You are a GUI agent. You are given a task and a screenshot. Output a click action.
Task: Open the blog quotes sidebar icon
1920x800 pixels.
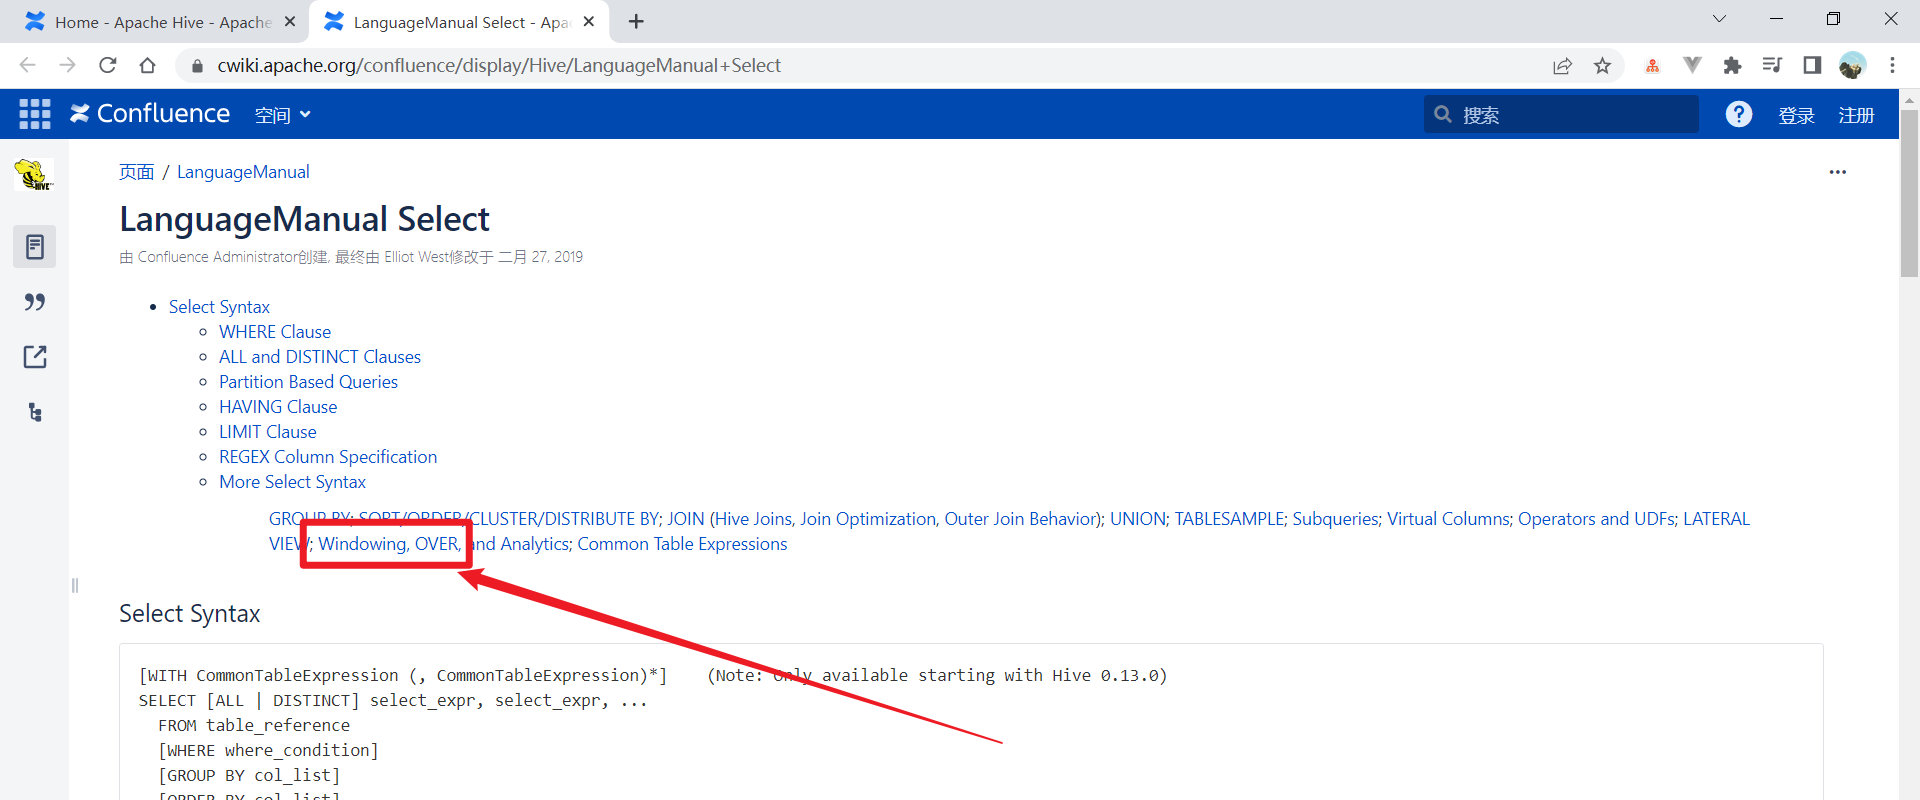(x=34, y=302)
